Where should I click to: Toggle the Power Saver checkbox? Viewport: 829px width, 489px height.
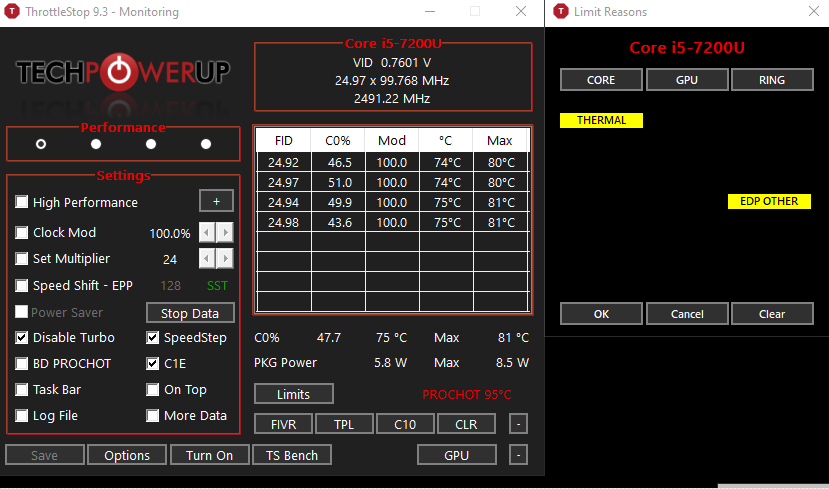(22, 312)
